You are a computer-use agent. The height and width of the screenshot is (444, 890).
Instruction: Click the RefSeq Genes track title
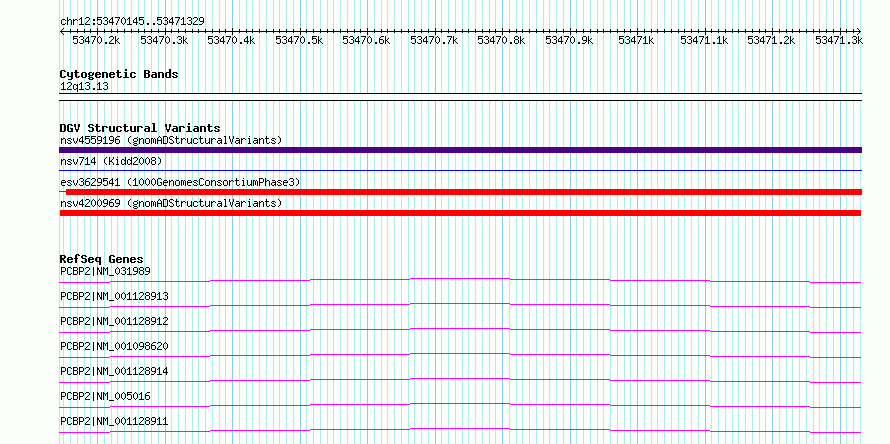(x=102, y=259)
